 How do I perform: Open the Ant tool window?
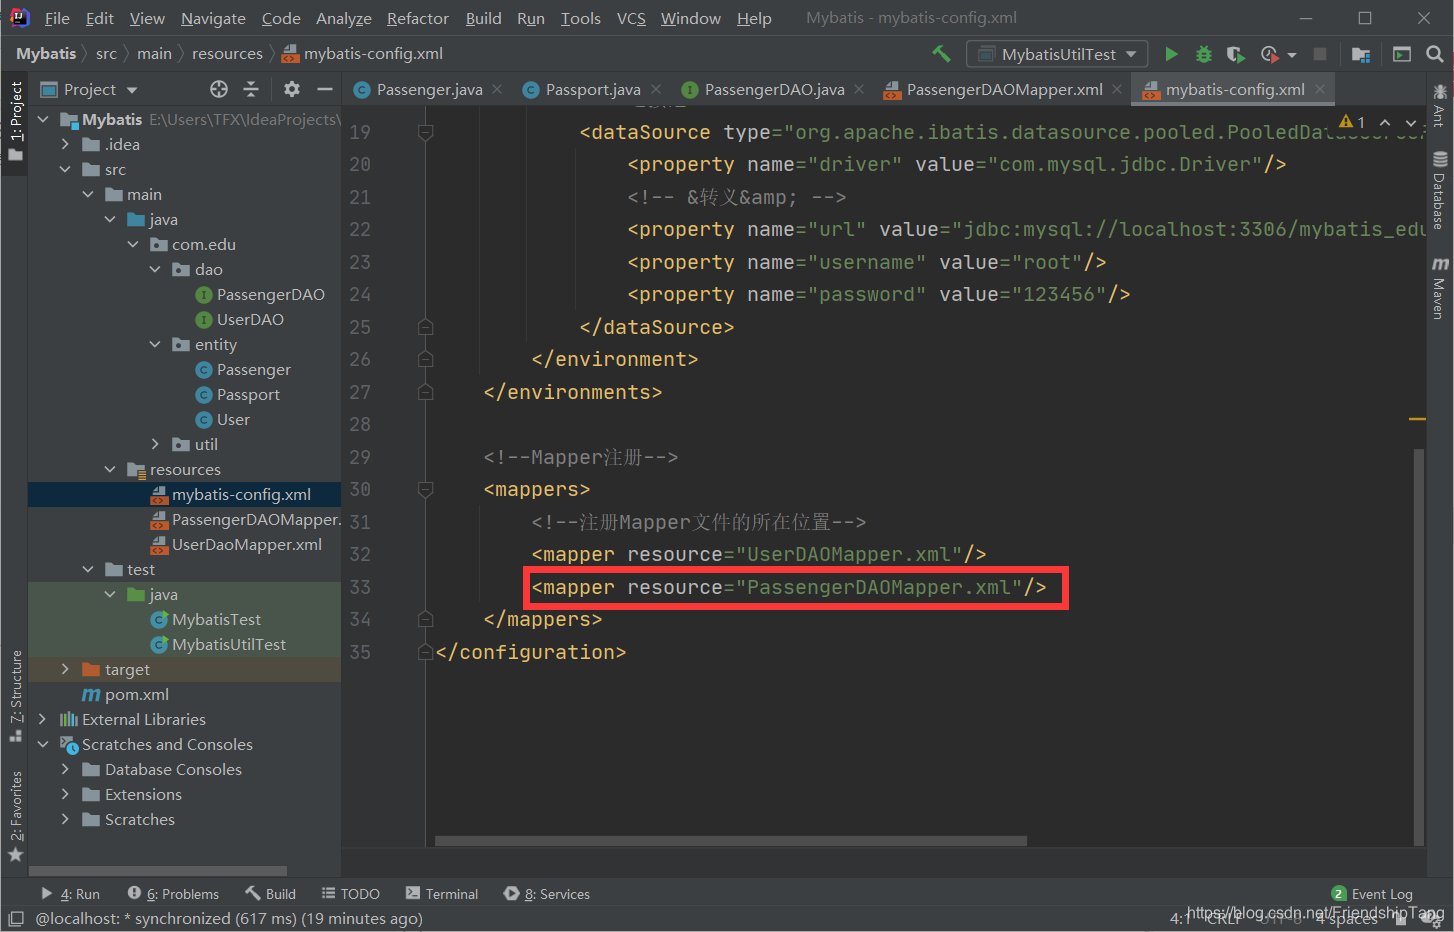tap(1439, 106)
